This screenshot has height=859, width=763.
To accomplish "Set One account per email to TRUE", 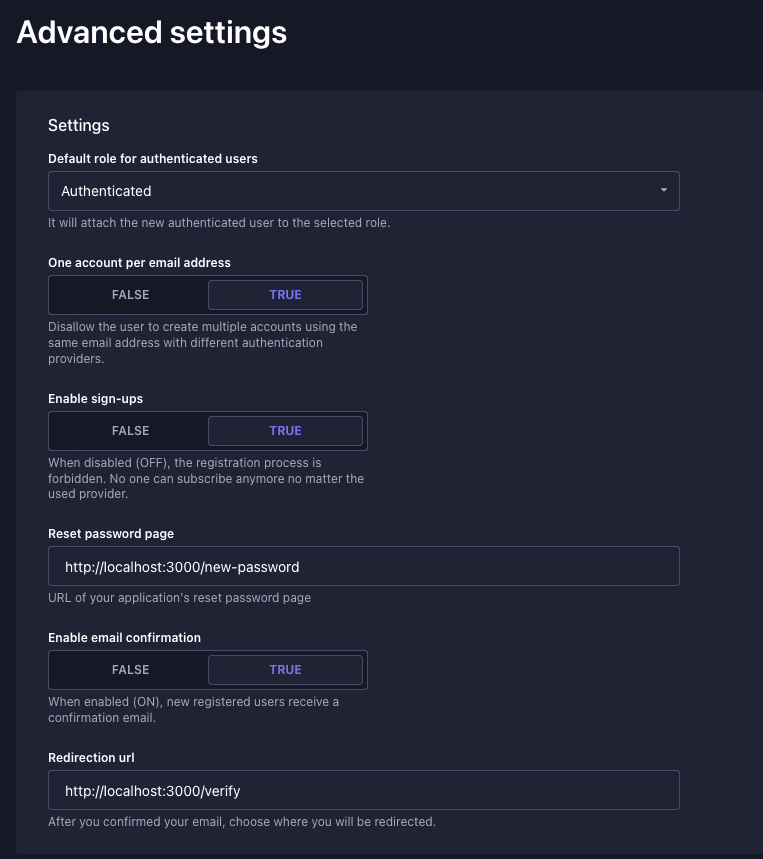I will click(285, 295).
